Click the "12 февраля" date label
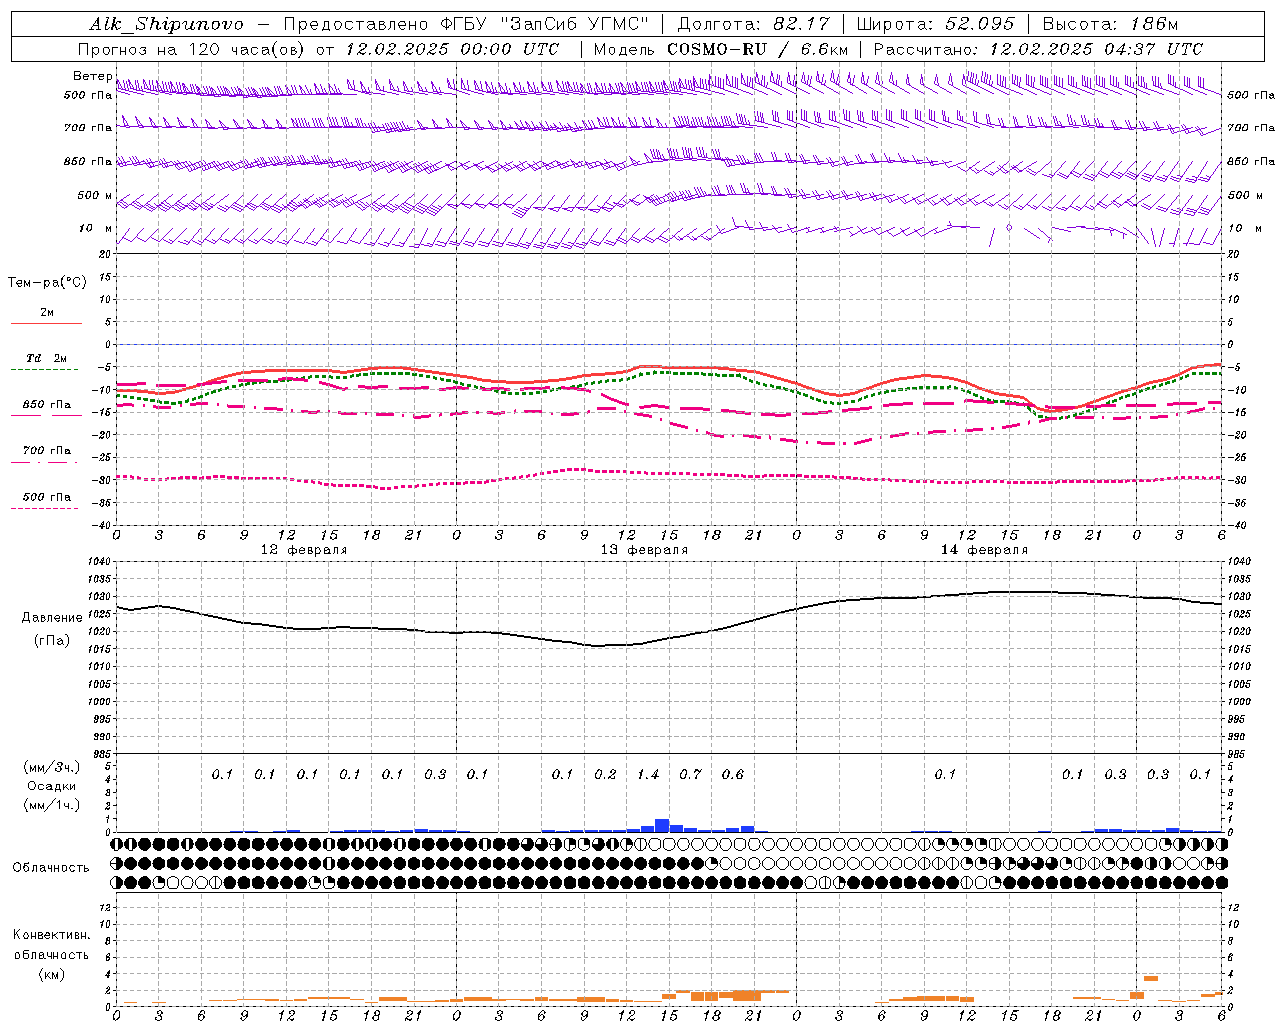The width and height of the screenshot is (1280, 1024). pos(304,550)
